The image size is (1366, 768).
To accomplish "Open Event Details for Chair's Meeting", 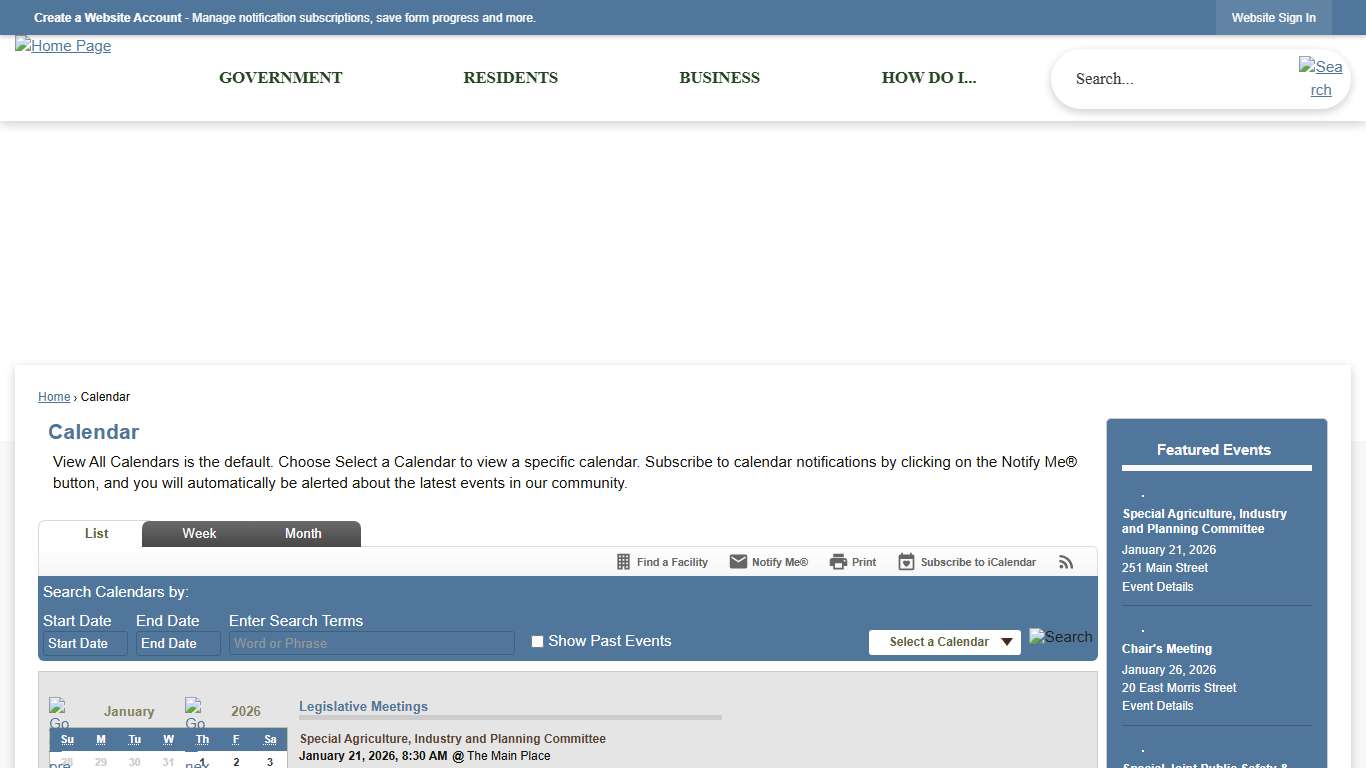I will [1157, 705].
